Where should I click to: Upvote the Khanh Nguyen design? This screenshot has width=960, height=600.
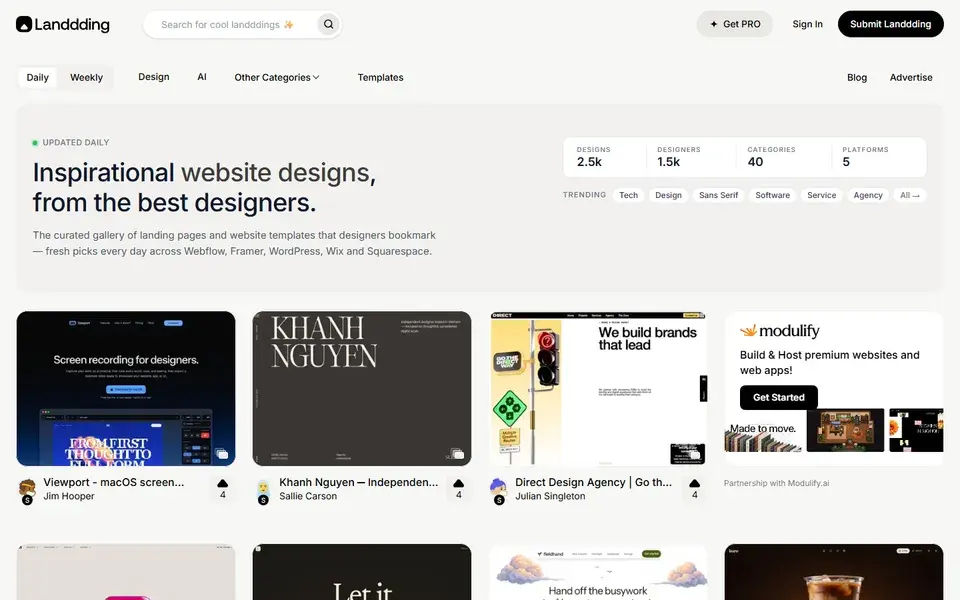pyautogui.click(x=459, y=489)
